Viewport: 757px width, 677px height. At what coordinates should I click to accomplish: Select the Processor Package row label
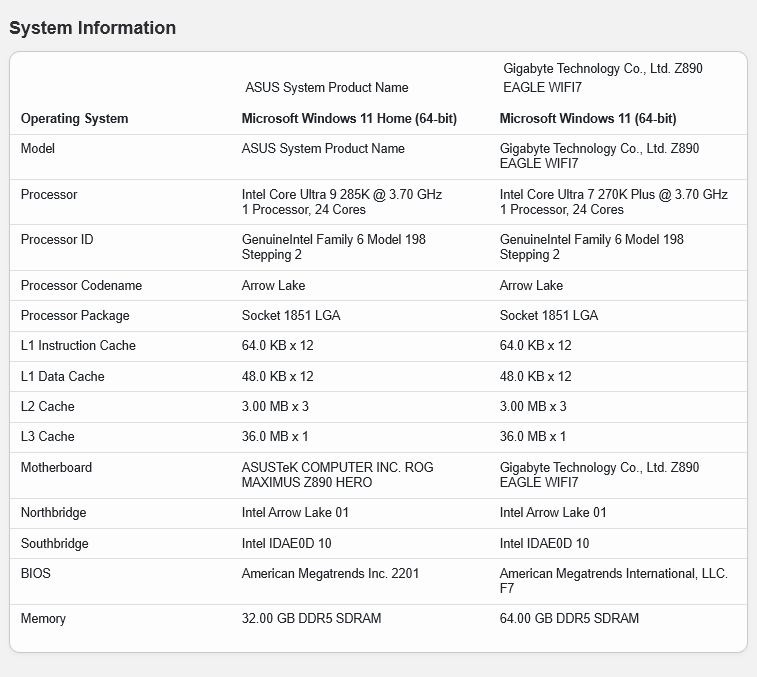pyautogui.click(x=75, y=315)
